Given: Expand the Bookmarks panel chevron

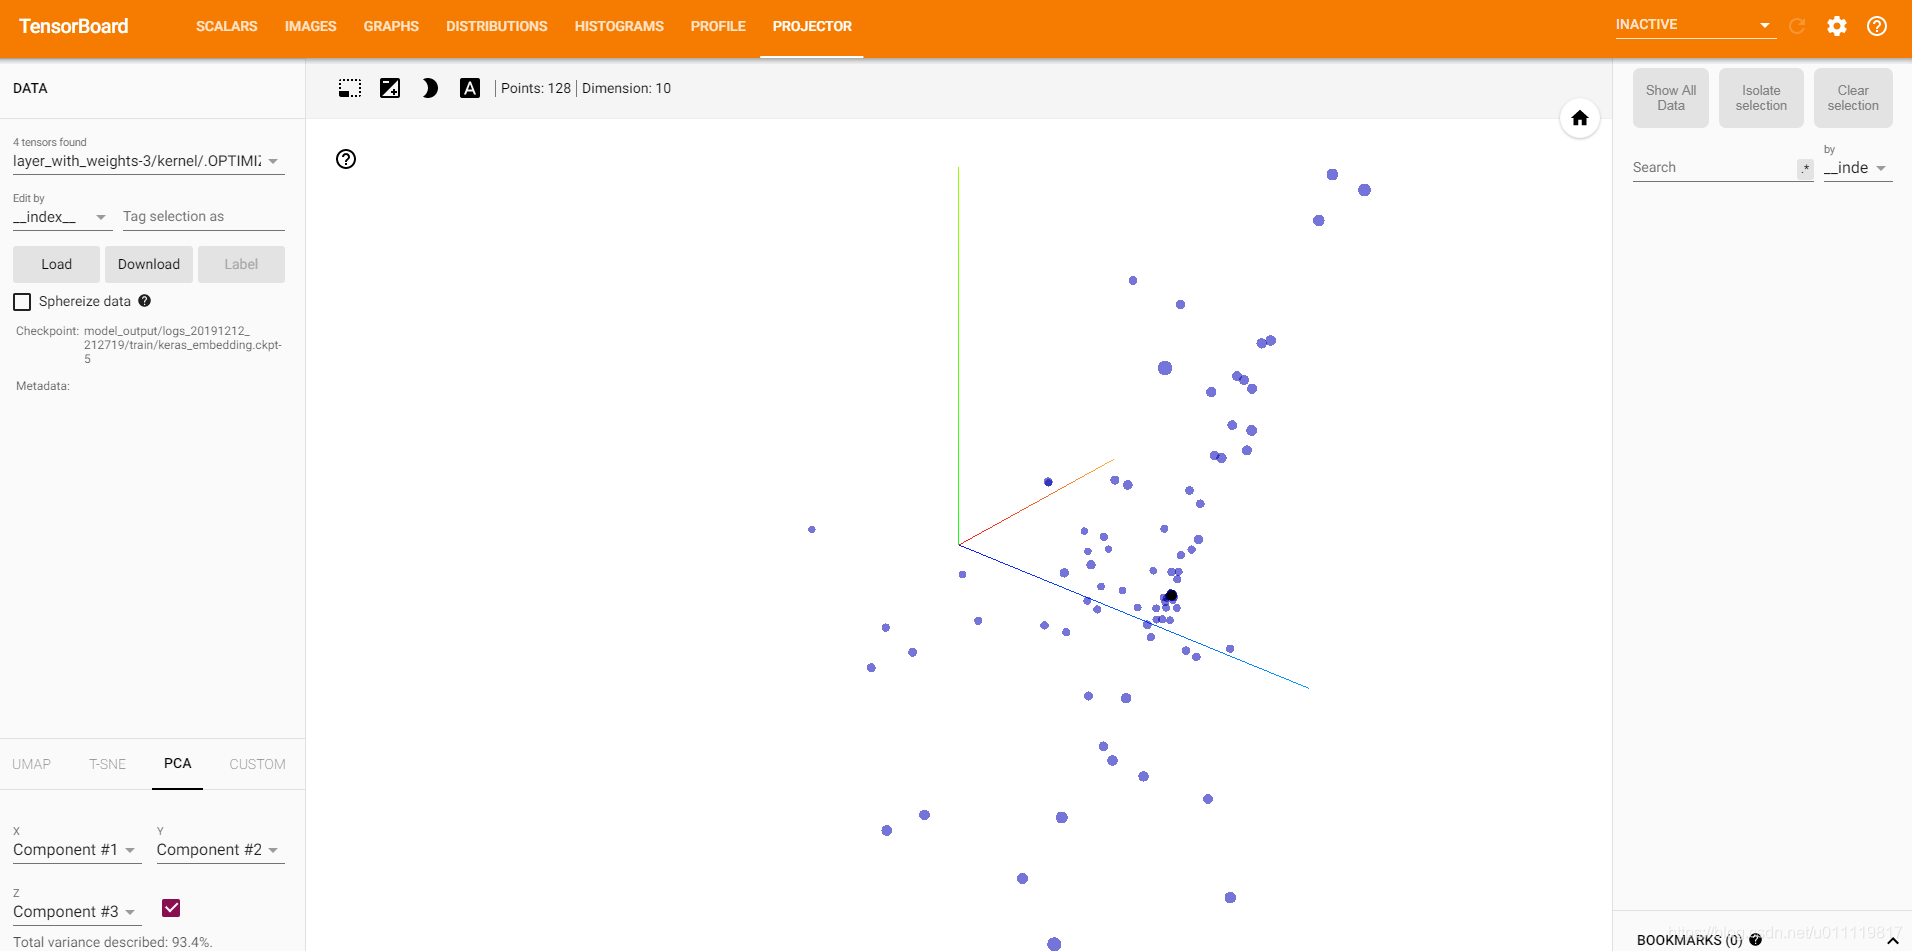Looking at the screenshot, I should click(x=1892, y=940).
